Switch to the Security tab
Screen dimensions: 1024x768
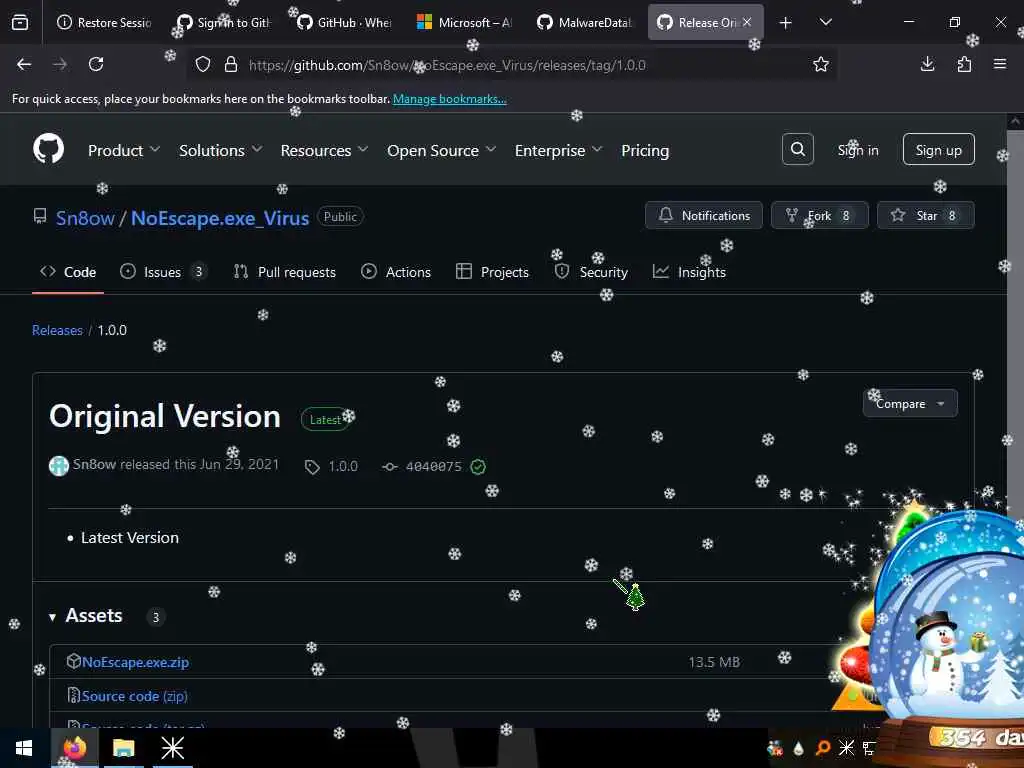tap(591, 272)
